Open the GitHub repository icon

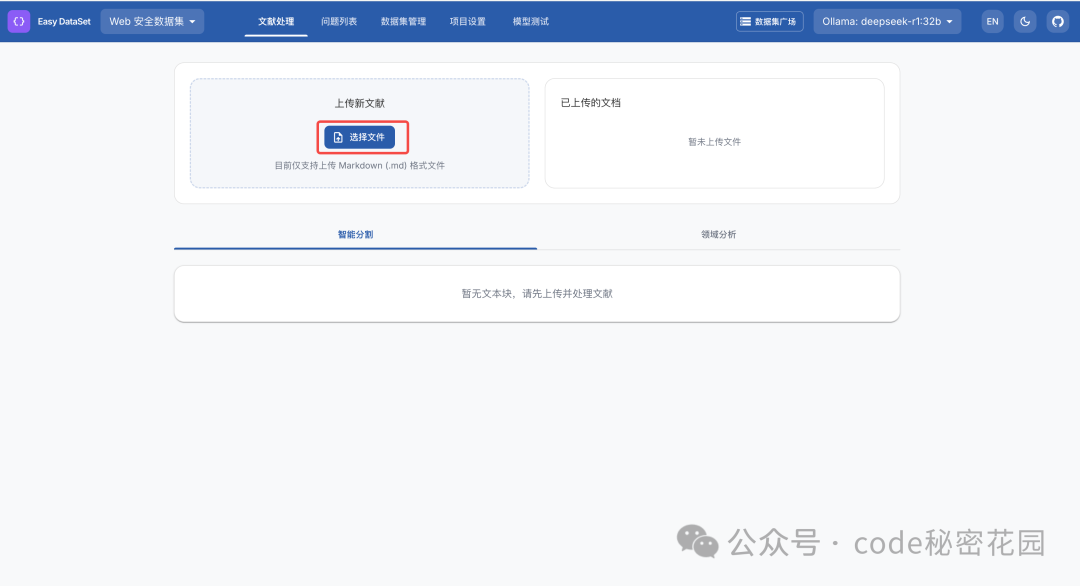click(x=1058, y=21)
